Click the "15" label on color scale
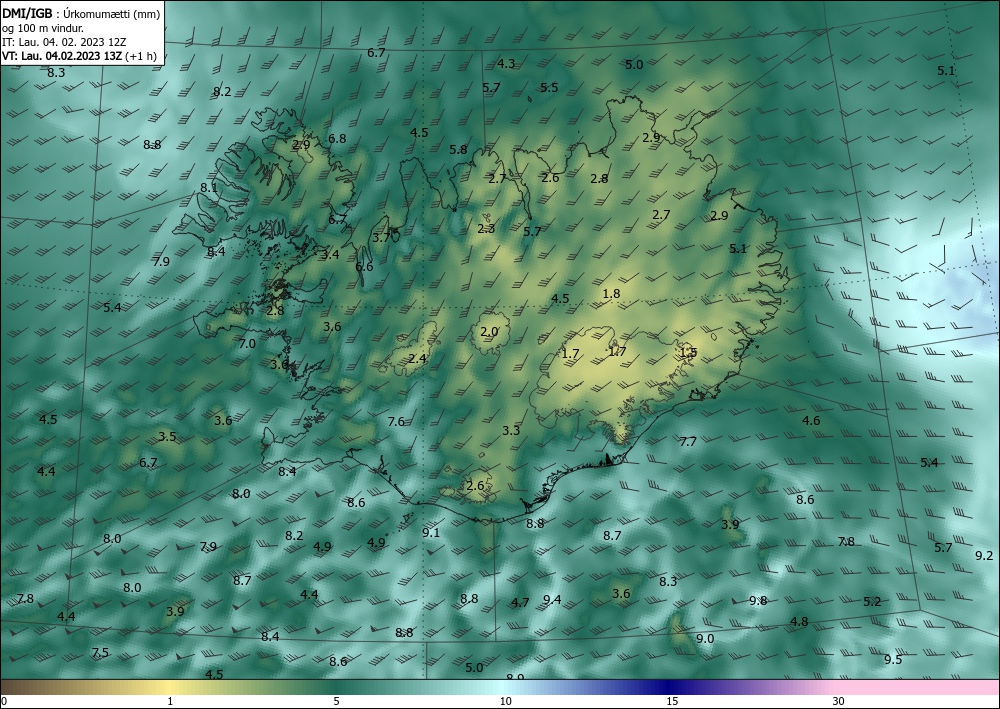The width and height of the screenshot is (1000, 709). click(x=672, y=702)
